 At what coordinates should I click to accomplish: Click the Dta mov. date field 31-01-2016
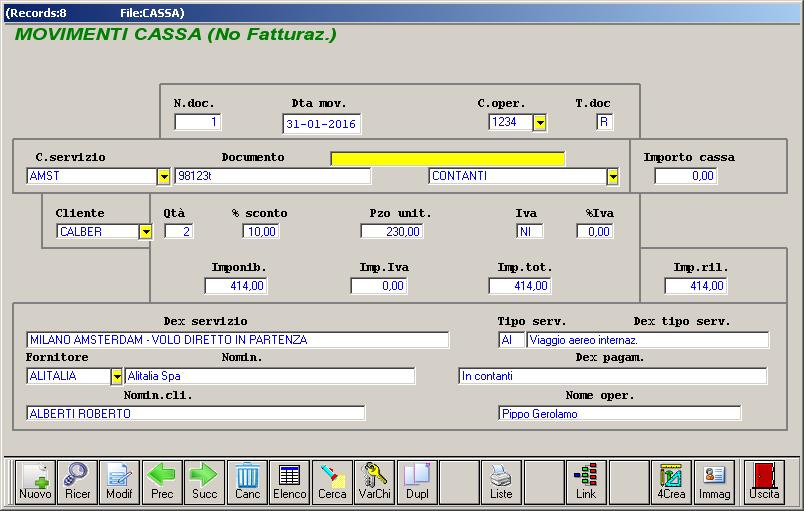pos(321,124)
